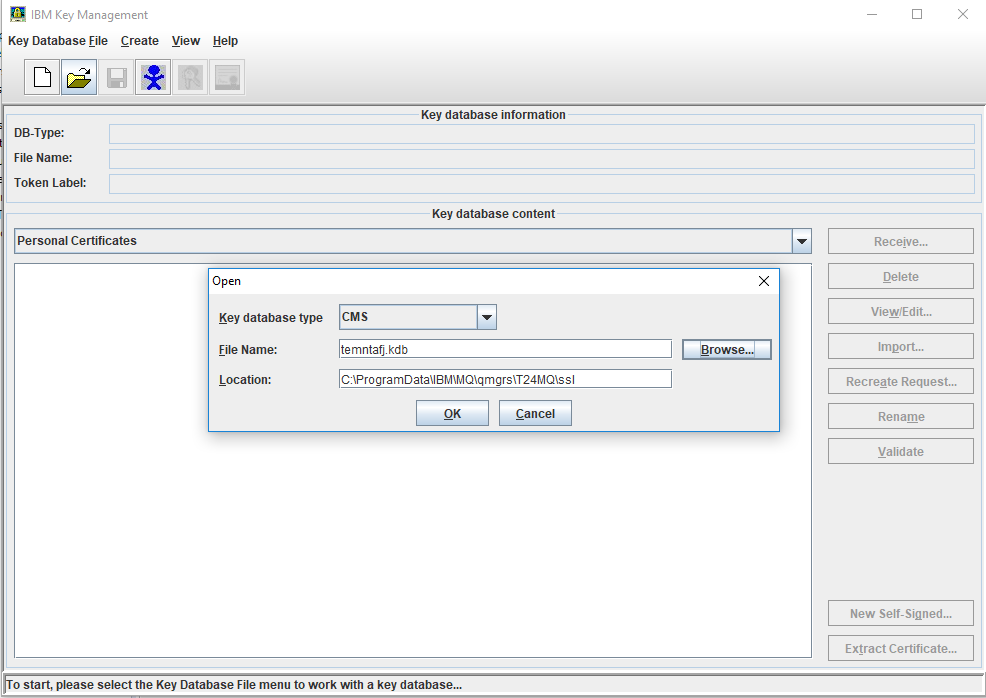Click the IBM Key Management title bar icon
986x698 pixels.
17,15
